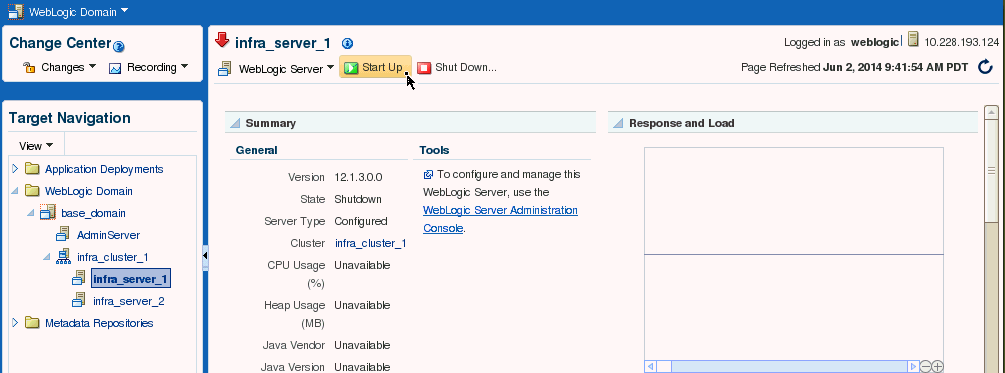Select infra_server_1 in navigation tree
Image resolution: width=1005 pixels, height=373 pixels.
131,279
